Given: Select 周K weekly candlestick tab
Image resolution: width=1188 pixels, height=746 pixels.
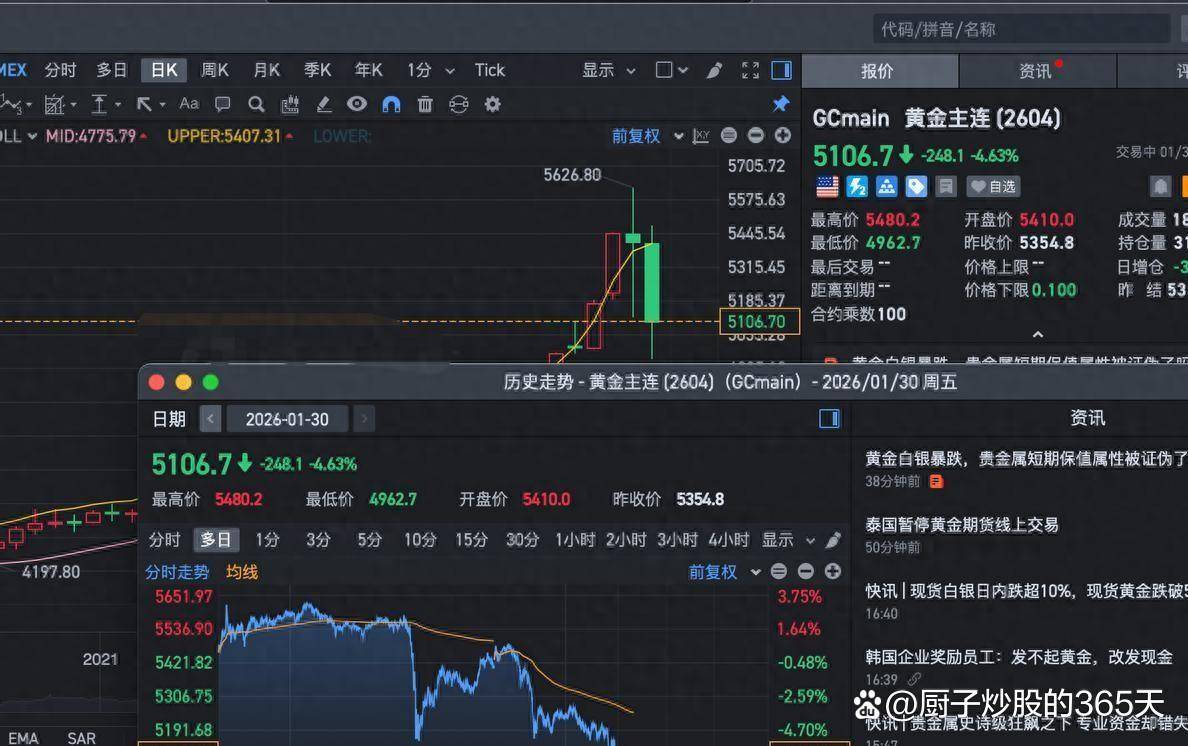Looking at the screenshot, I should (x=215, y=70).
